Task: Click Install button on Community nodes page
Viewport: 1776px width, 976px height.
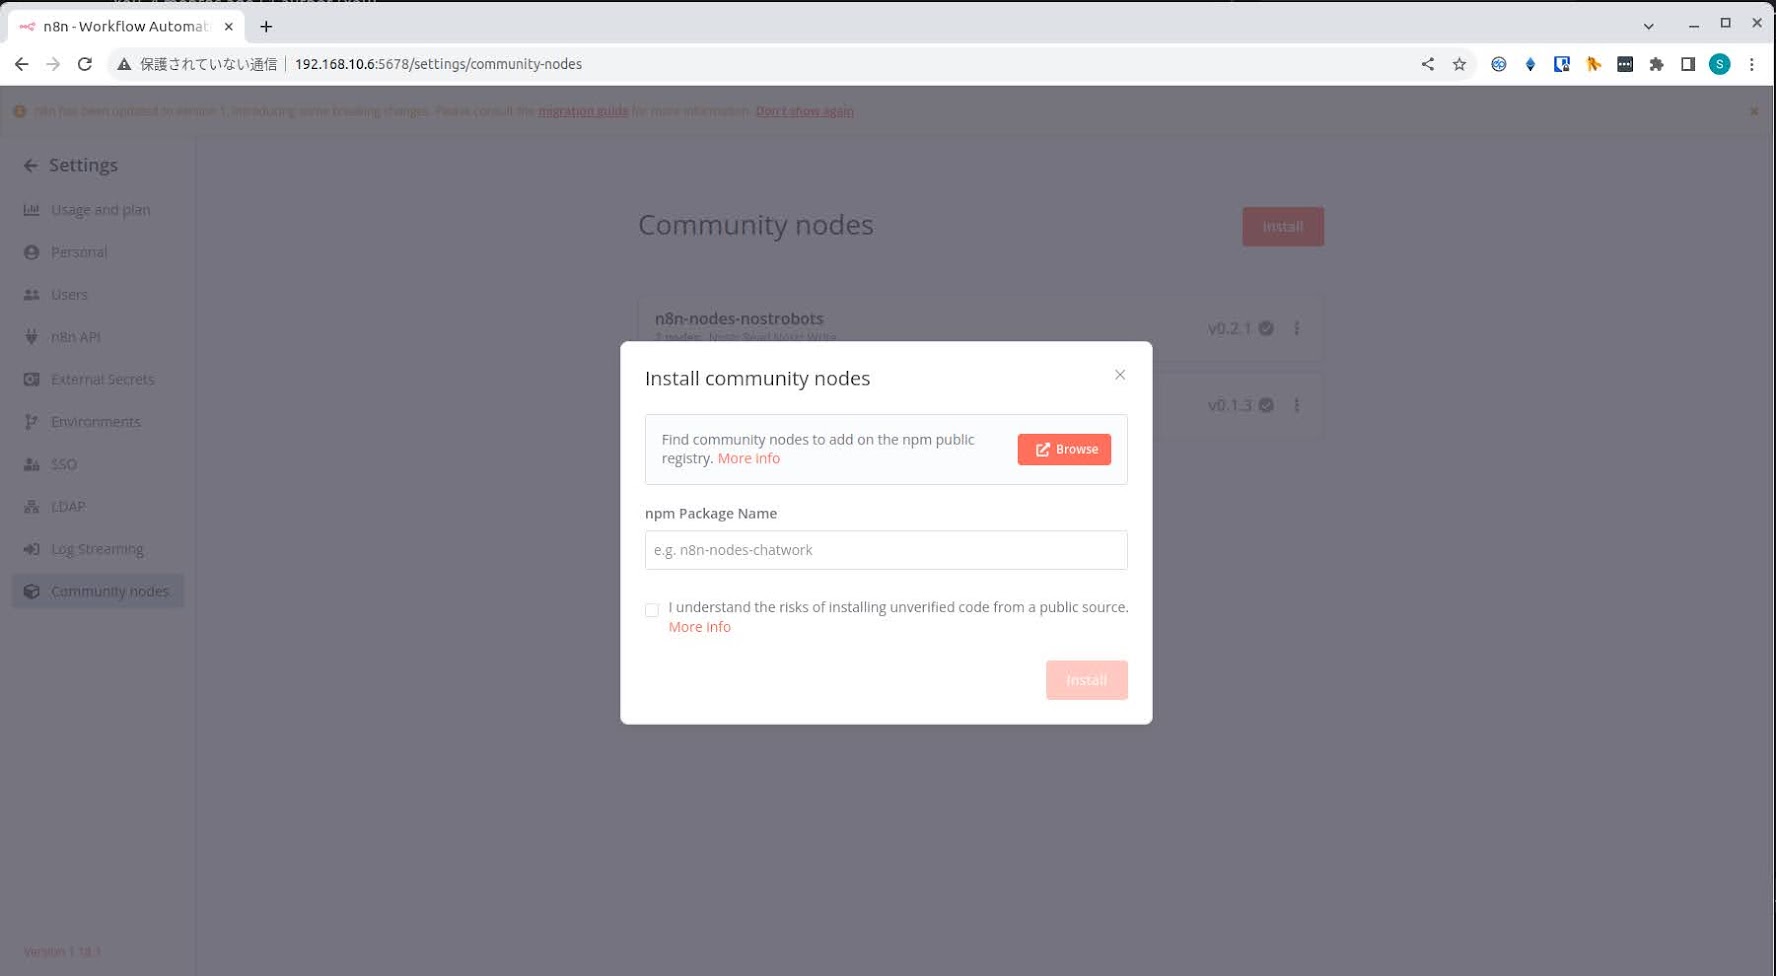Action: tap(1283, 227)
